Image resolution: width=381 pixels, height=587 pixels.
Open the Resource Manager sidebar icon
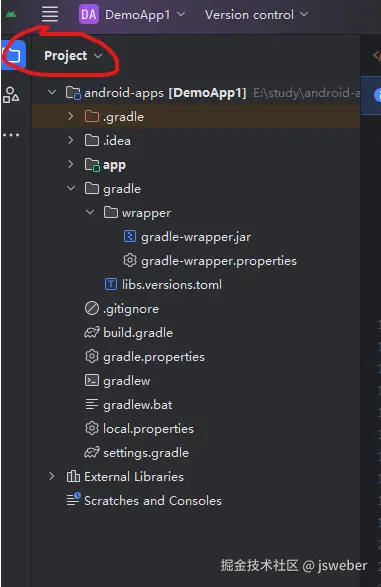pyautogui.click(x=11, y=95)
